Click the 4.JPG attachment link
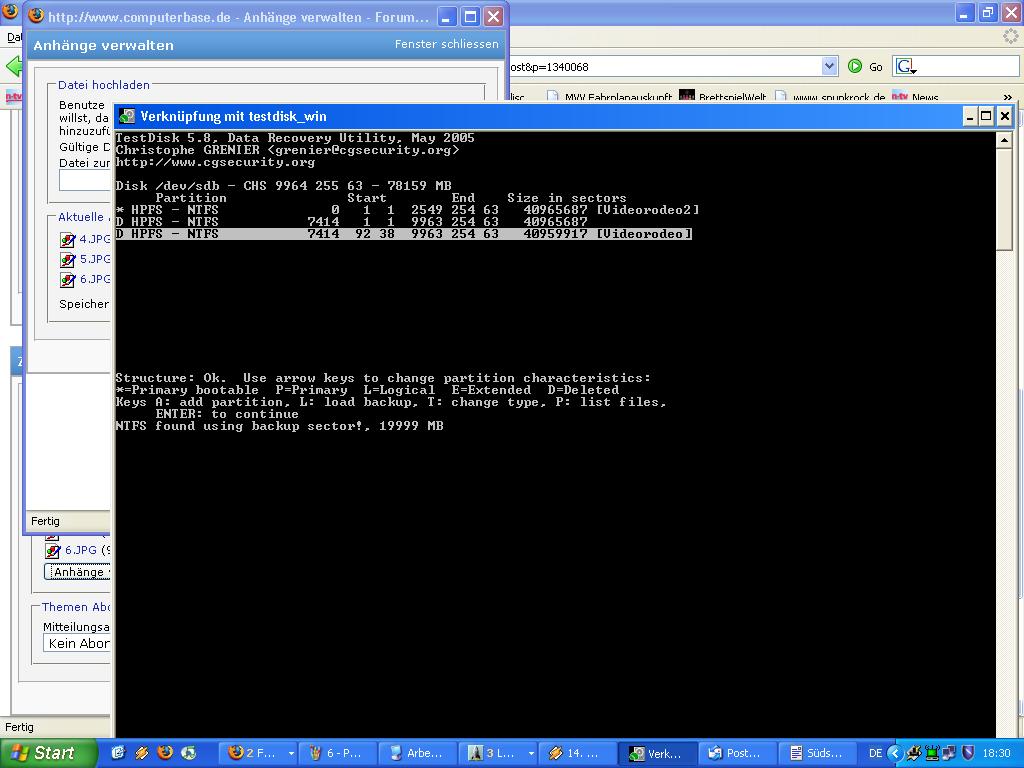The width and height of the screenshot is (1024, 768). coord(95,239)
